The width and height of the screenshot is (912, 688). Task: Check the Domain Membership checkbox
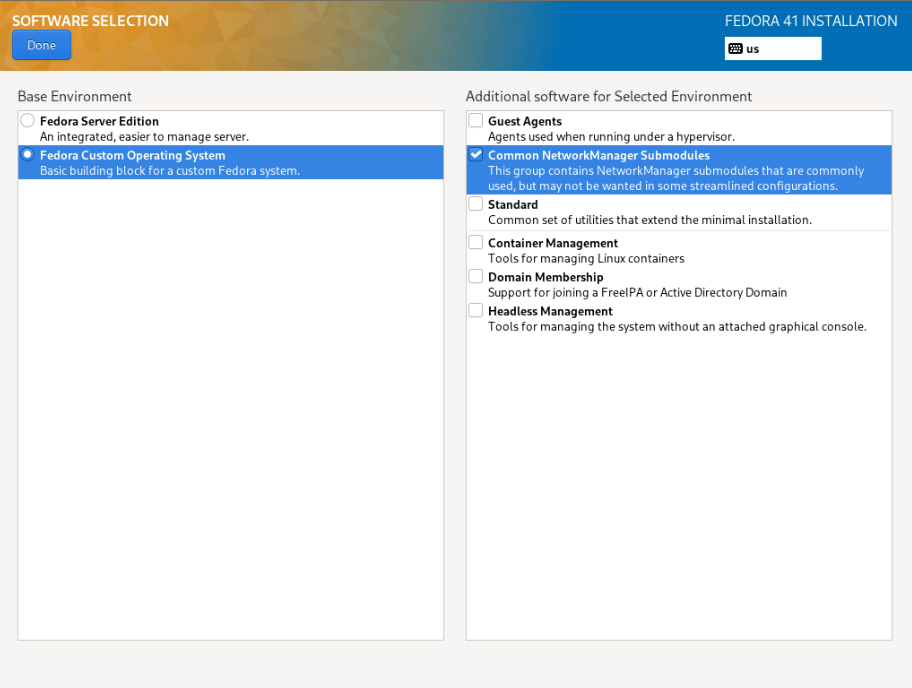click(x=476, y=276)
